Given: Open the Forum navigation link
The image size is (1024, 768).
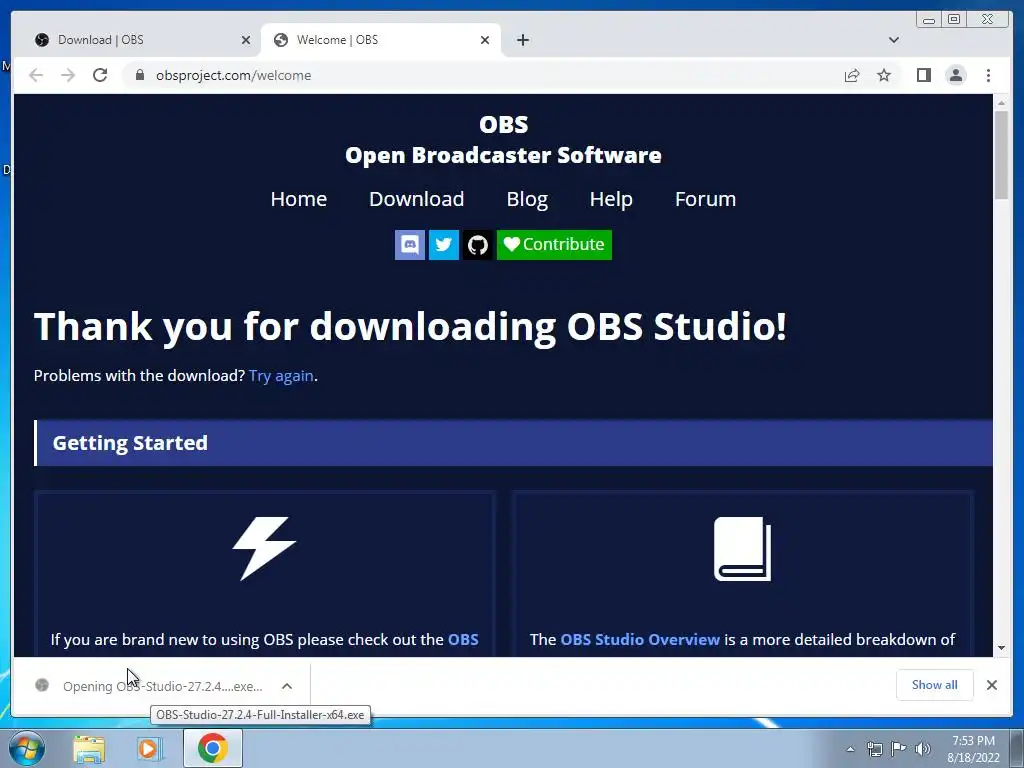Looking at the screenshot, I should 705,199.
